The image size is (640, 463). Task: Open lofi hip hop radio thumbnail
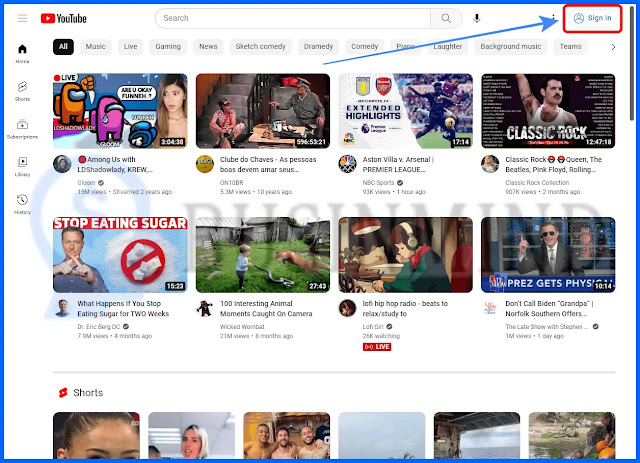pyautogui.click(x=405, y=255)
